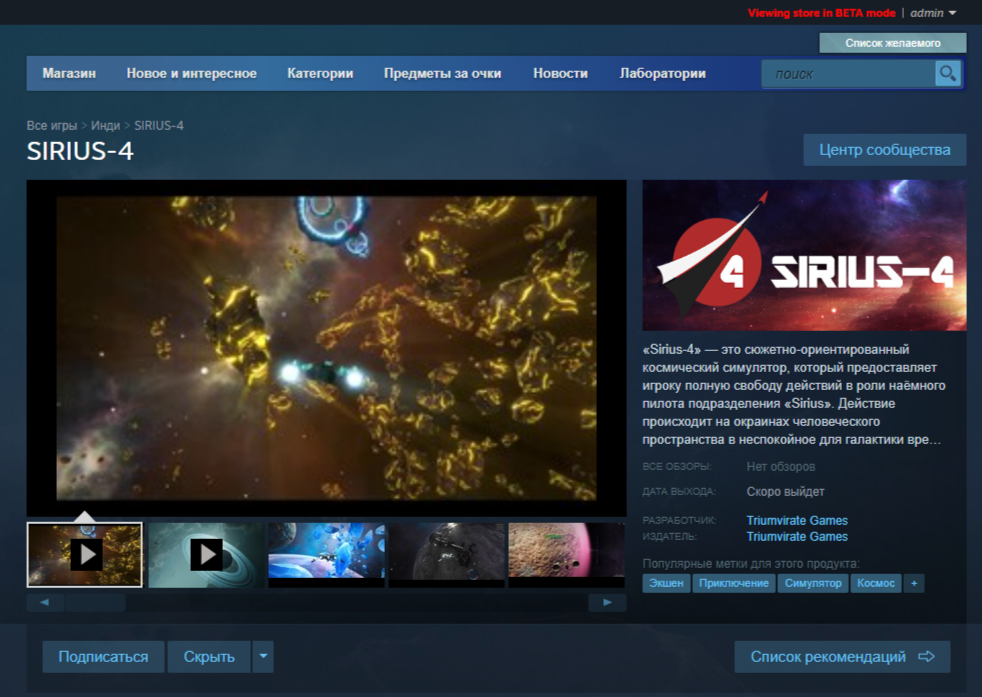Open the Новости tab

[561, 73]
